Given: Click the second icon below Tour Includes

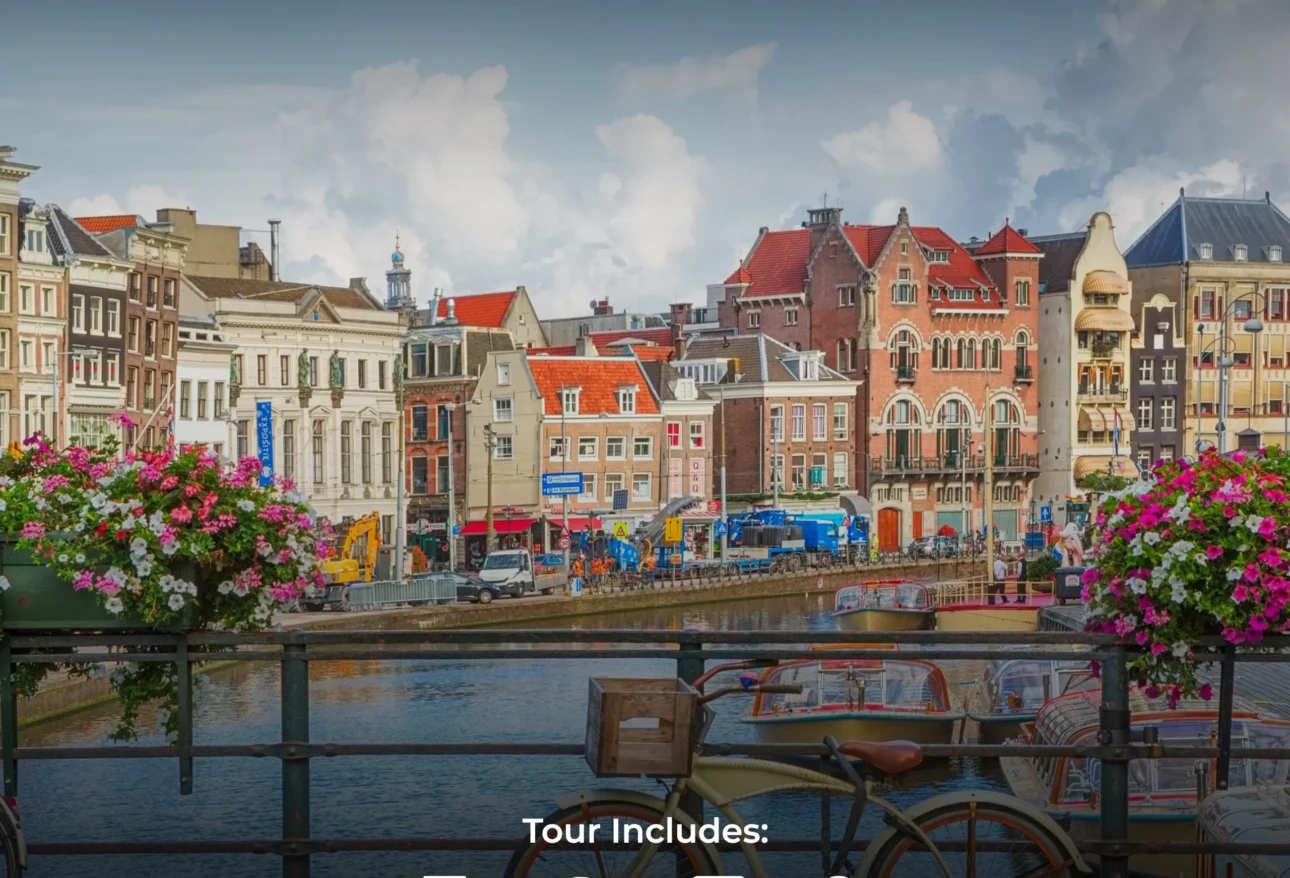Looking at the screenshot, I should click(x=580, y=875).
